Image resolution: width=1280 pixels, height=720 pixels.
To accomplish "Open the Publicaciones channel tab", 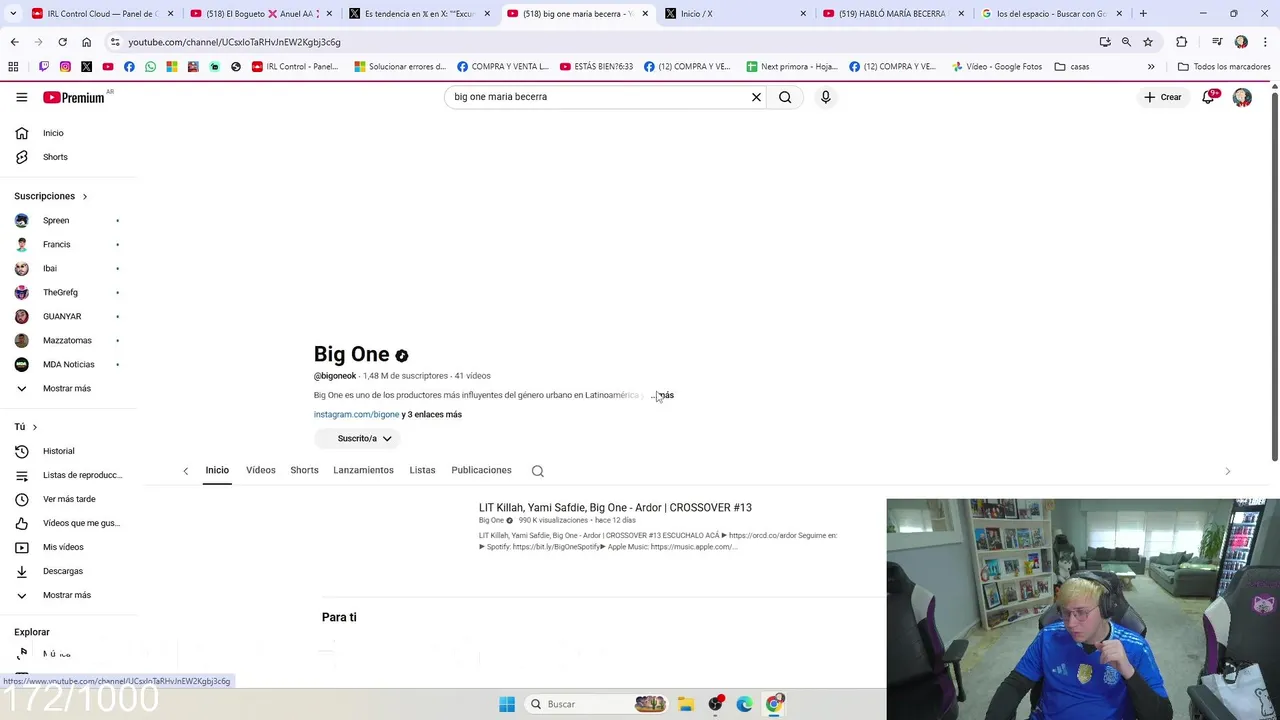I will (481, 470).
